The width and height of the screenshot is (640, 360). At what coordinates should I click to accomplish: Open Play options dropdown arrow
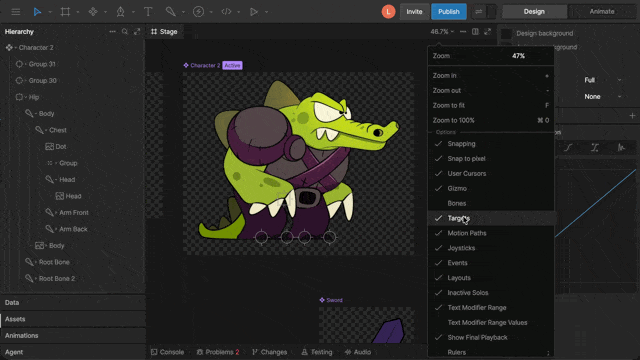pyautogui.click(x=267, y=12)
